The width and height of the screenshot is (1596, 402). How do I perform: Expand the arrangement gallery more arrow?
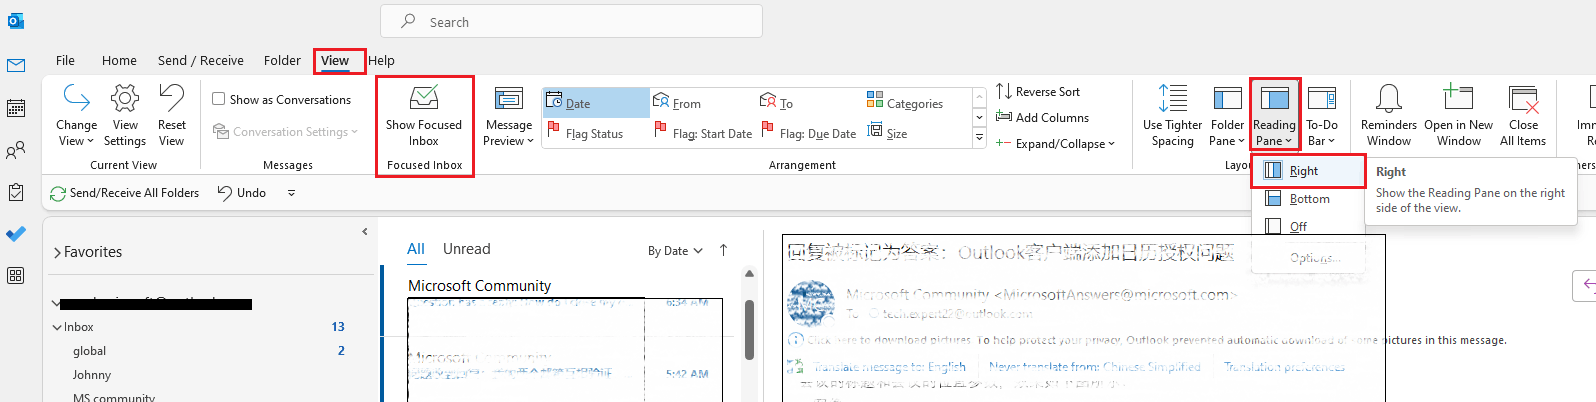click(x=979, y=137)
